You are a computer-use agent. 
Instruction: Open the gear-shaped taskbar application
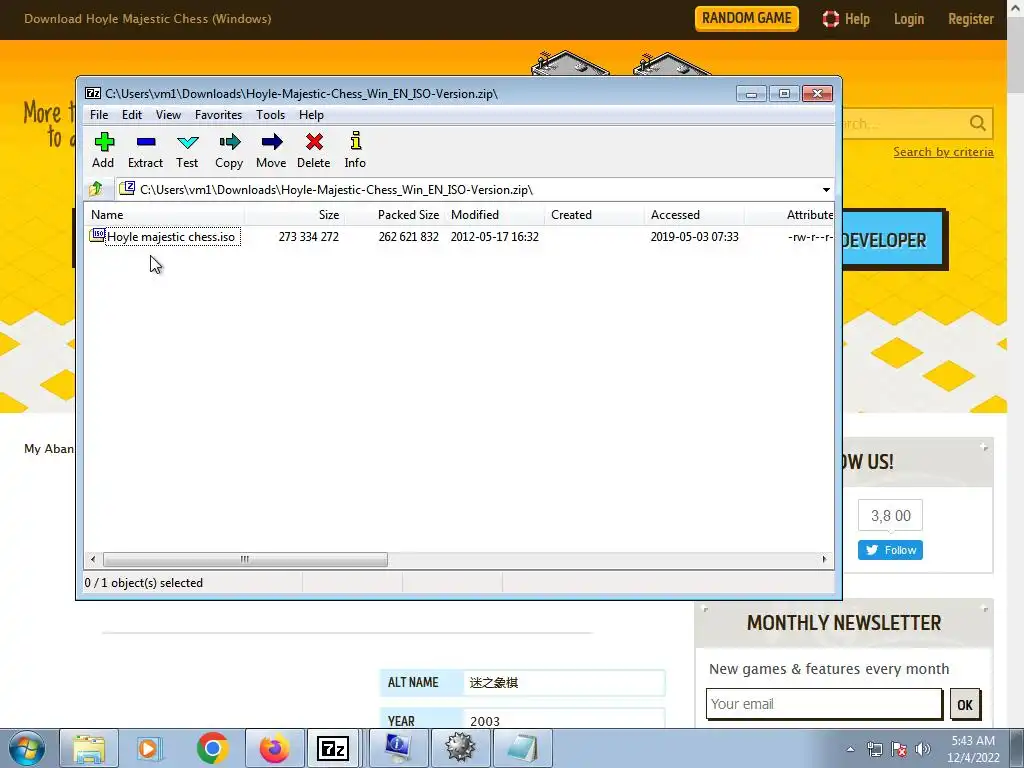click(x=460, y=748)
